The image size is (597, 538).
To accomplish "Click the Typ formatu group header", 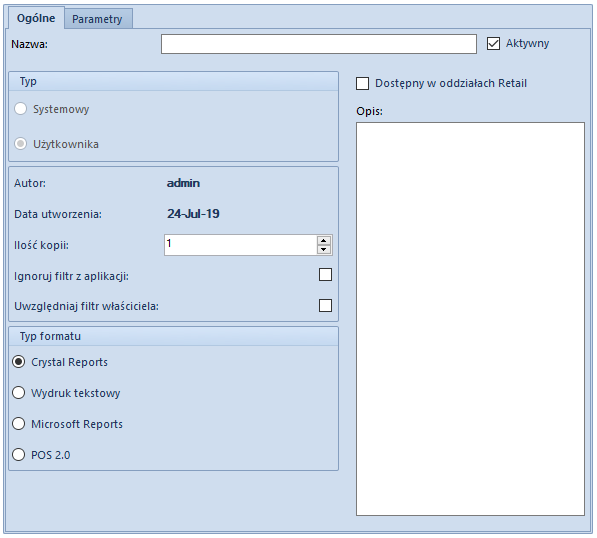I will point(173,336).
